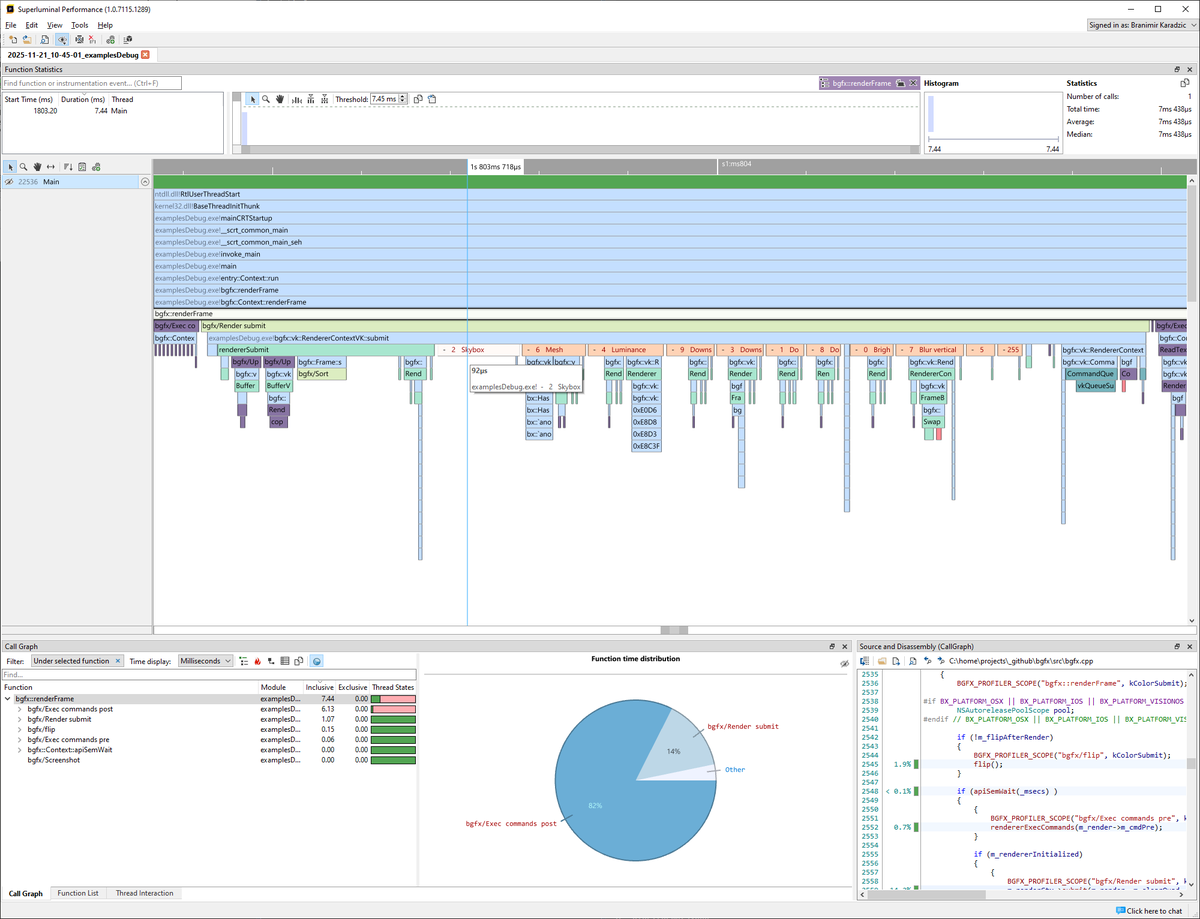Expand bgfx/Render submit tree row

pyautogui.click(x=20, y=719)
